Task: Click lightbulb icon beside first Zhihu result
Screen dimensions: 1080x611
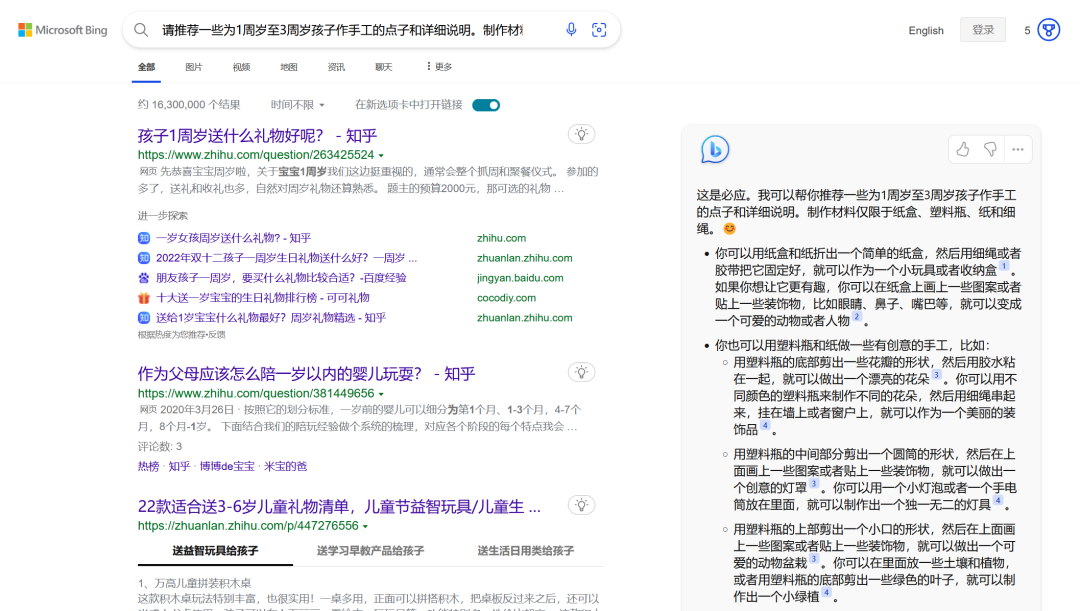Action: point(581,134)
